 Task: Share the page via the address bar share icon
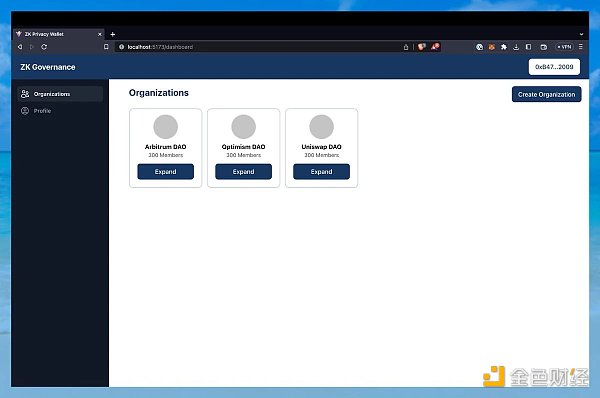(x=406, y=47)
